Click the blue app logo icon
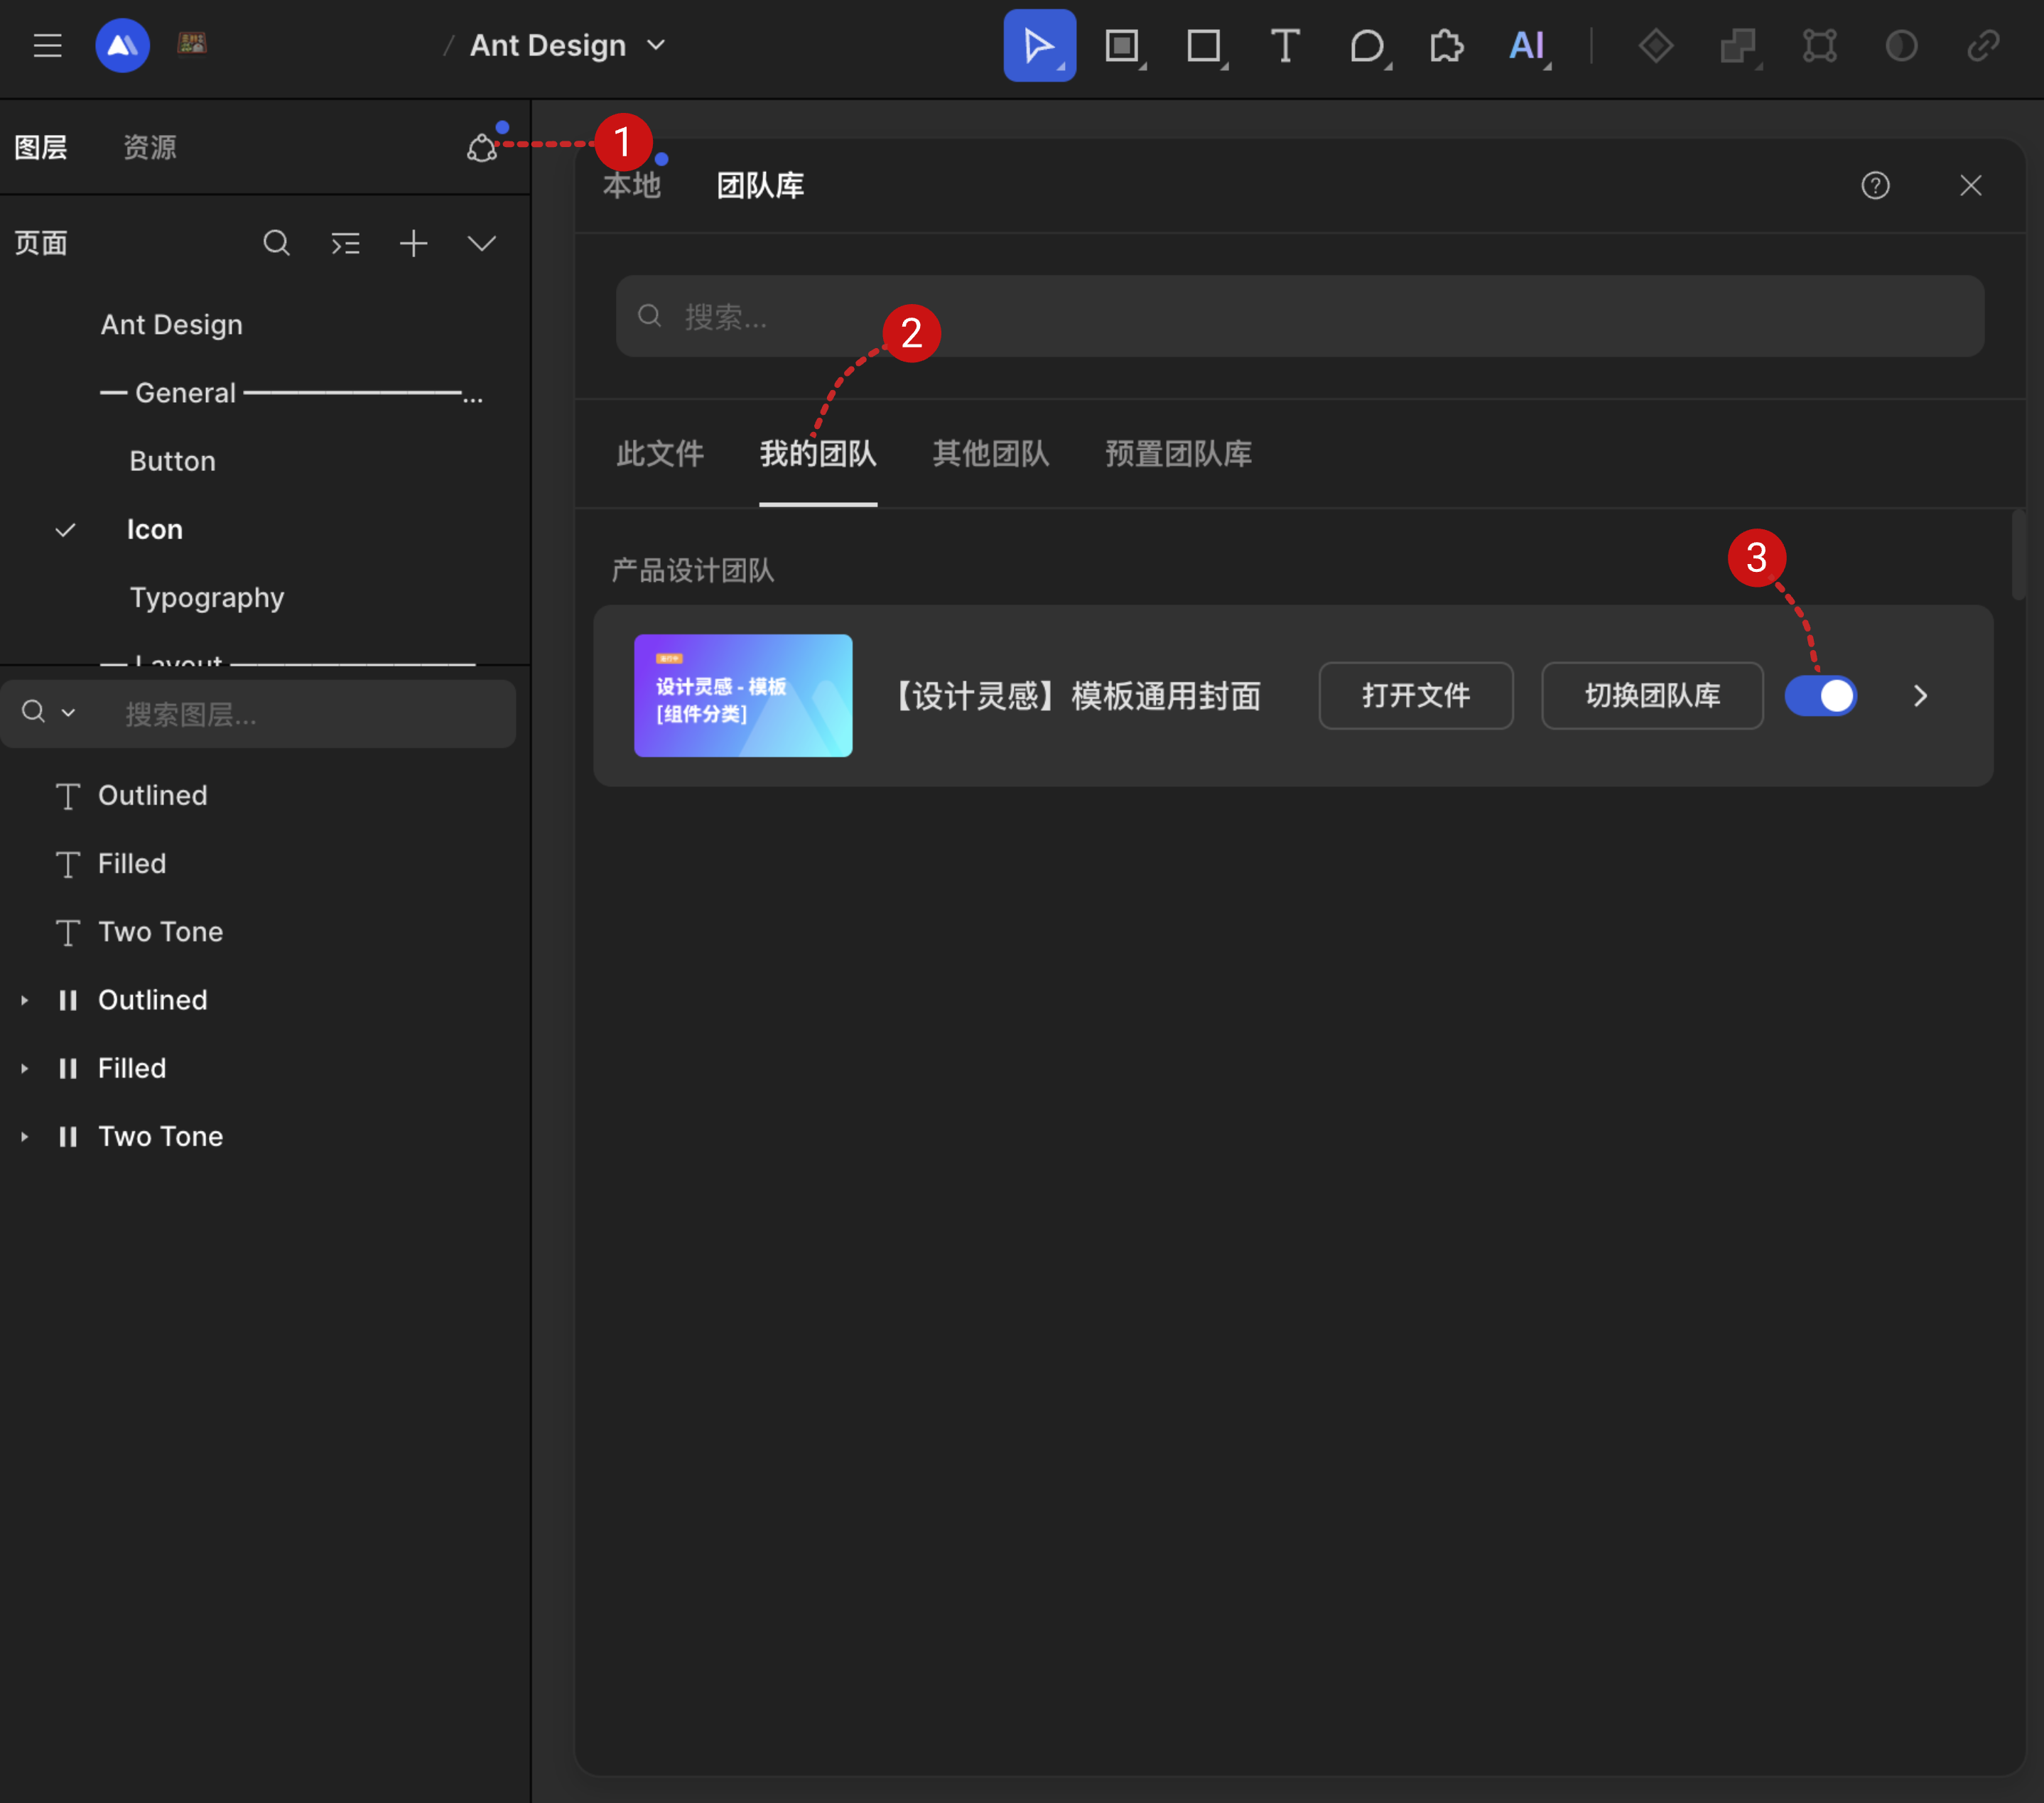 [122, 46]
